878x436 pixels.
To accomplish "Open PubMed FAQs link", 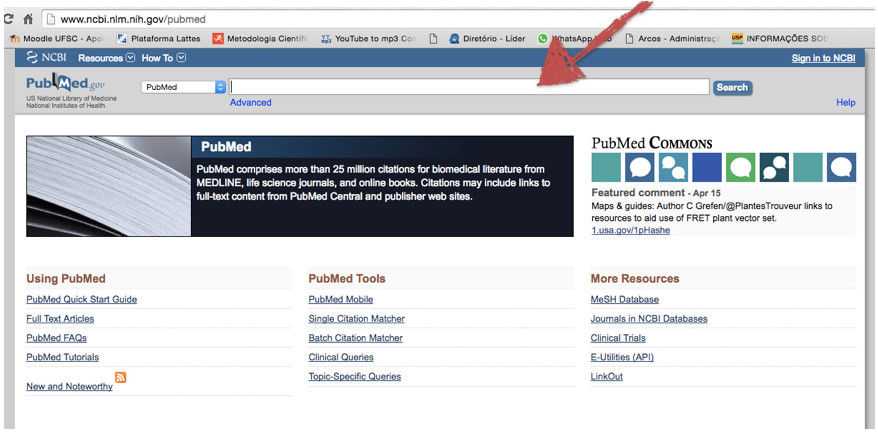I will point(57,338).
